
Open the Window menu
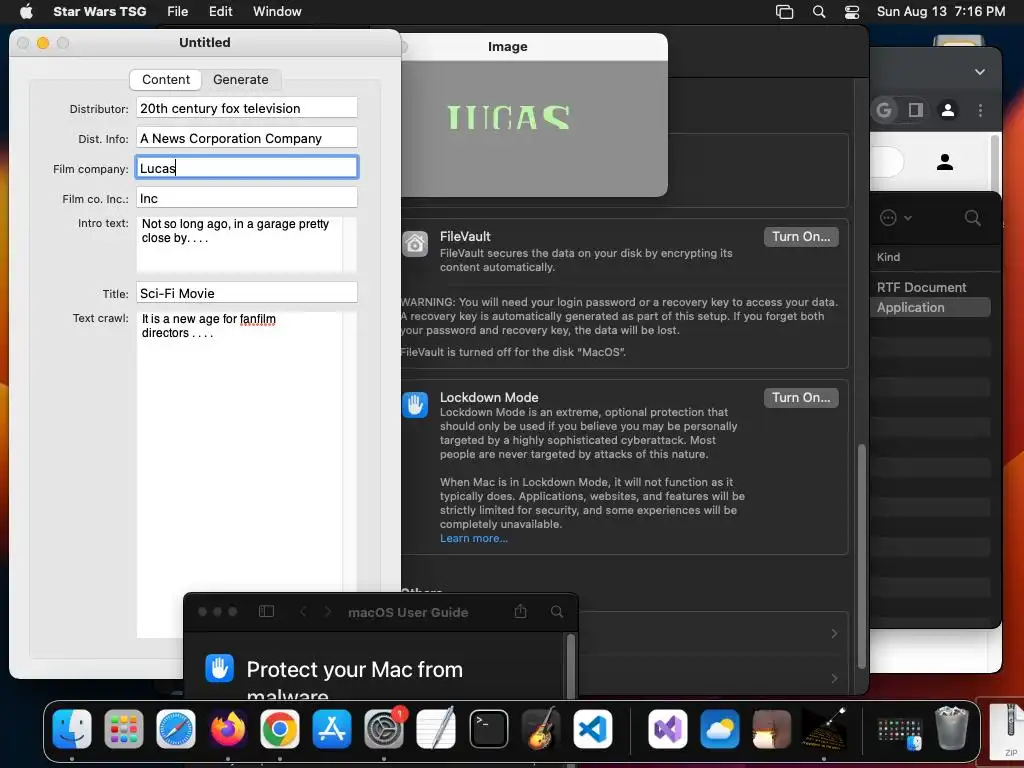point(277,12)
